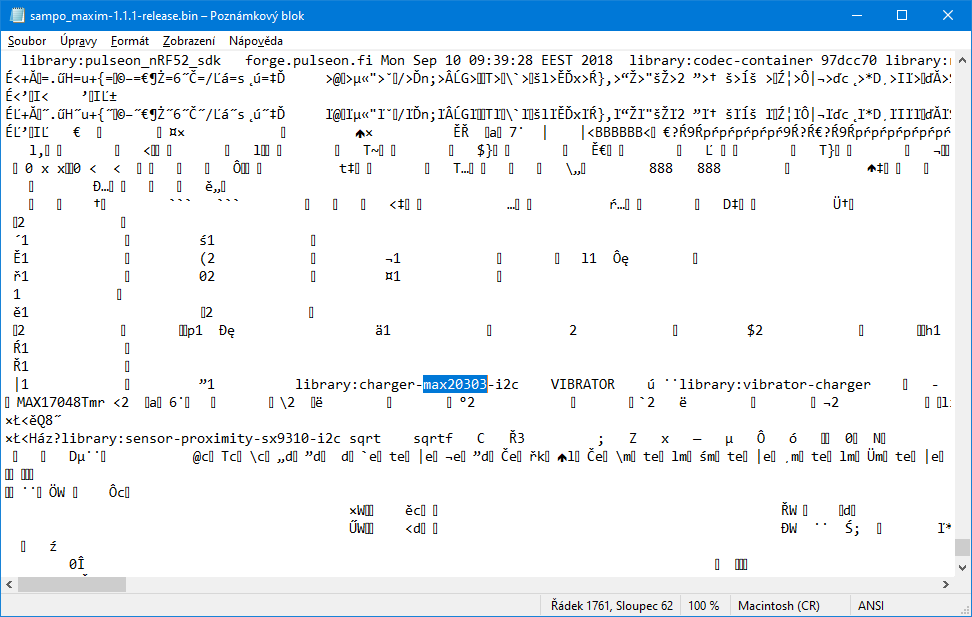Image resolution: width=972 pixels, height=617 pixels.
Task: Maximize the Notepad window
Action: click(x=900, y=16)
